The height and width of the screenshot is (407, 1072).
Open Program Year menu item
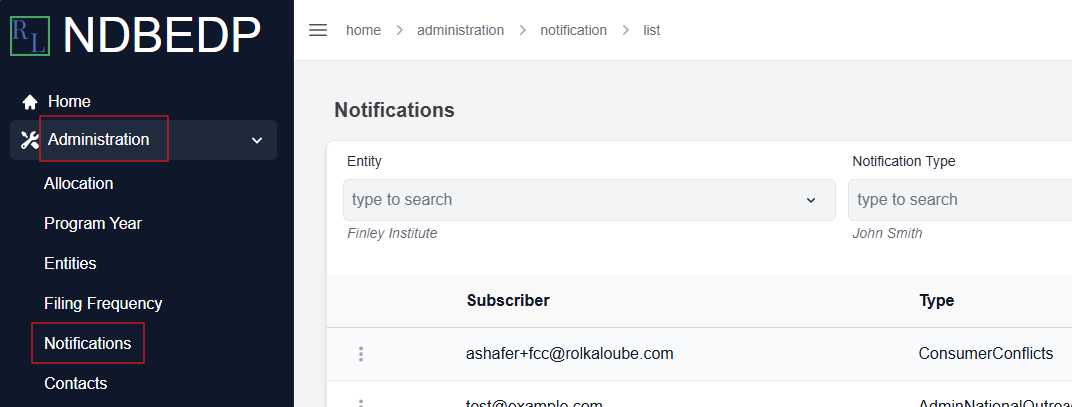(x=93, y=224)
